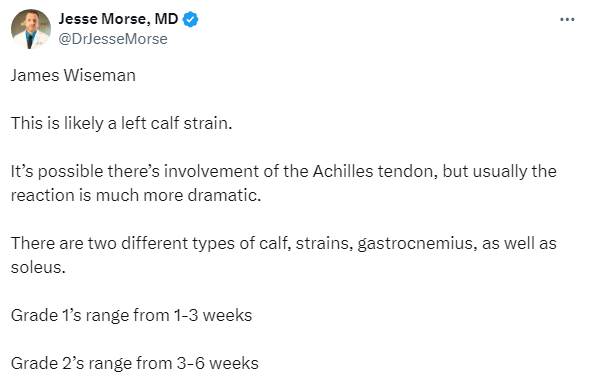Click the text reaction is much more dramatic
The width and height of the screenshot is (589, 378).
point(136,195)
